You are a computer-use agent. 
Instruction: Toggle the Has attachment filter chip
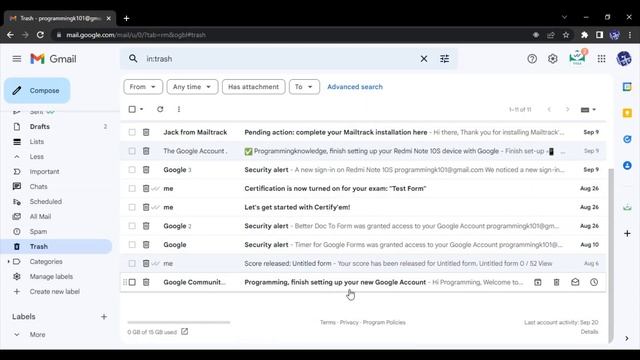(253, 87)
